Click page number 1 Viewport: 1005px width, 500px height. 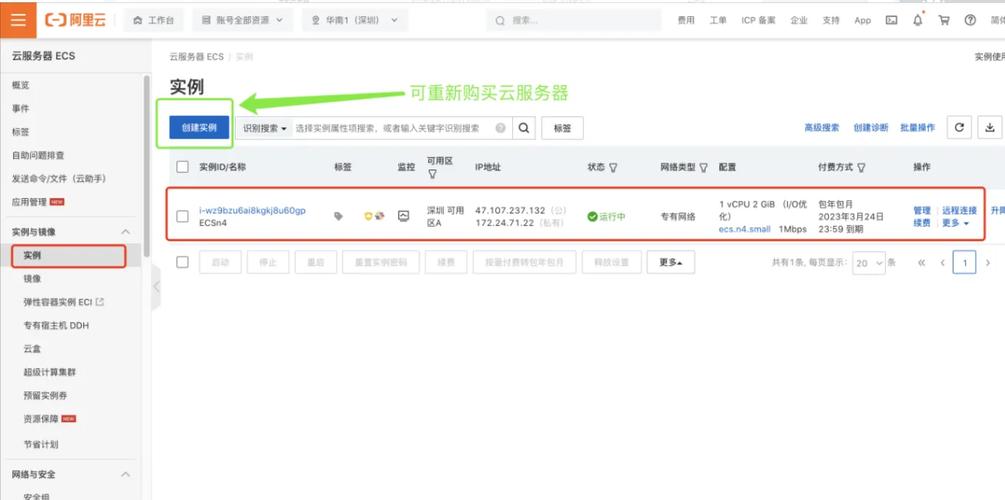(965, 263)
